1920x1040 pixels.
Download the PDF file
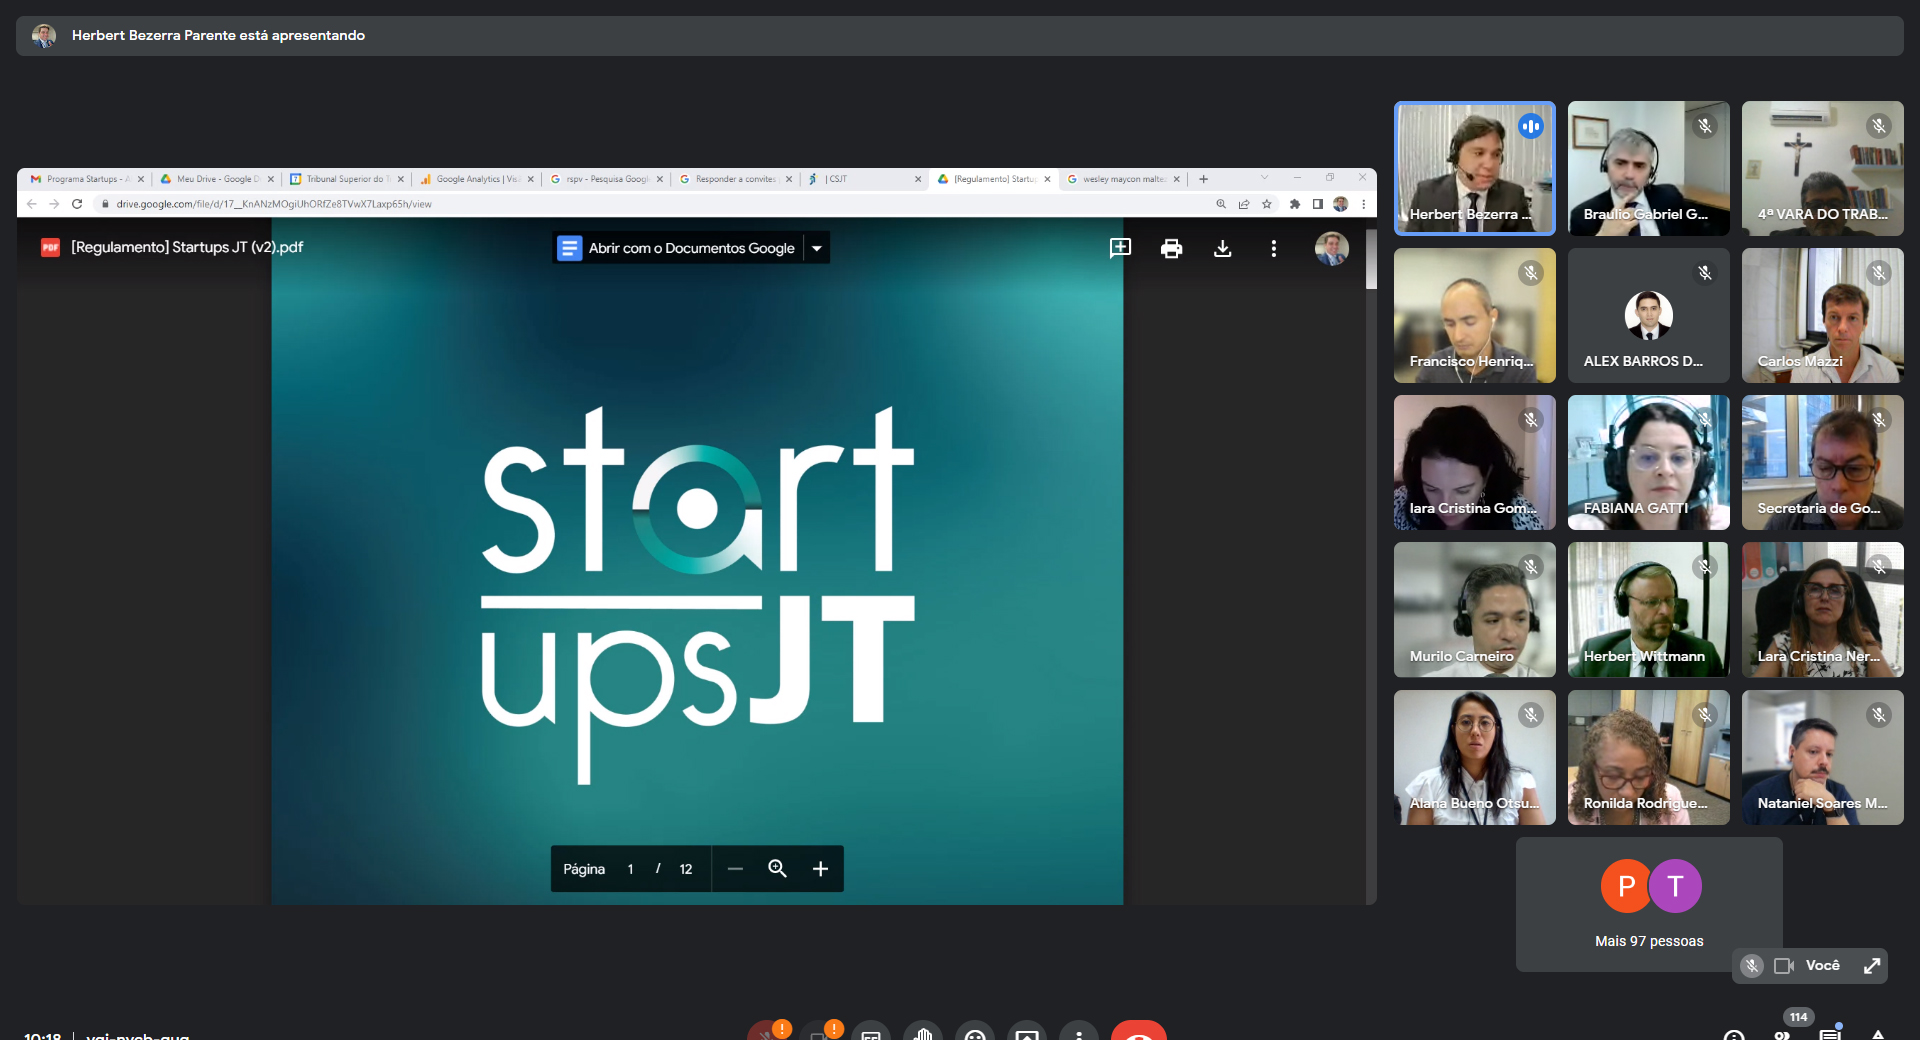tap(1222, 249)
